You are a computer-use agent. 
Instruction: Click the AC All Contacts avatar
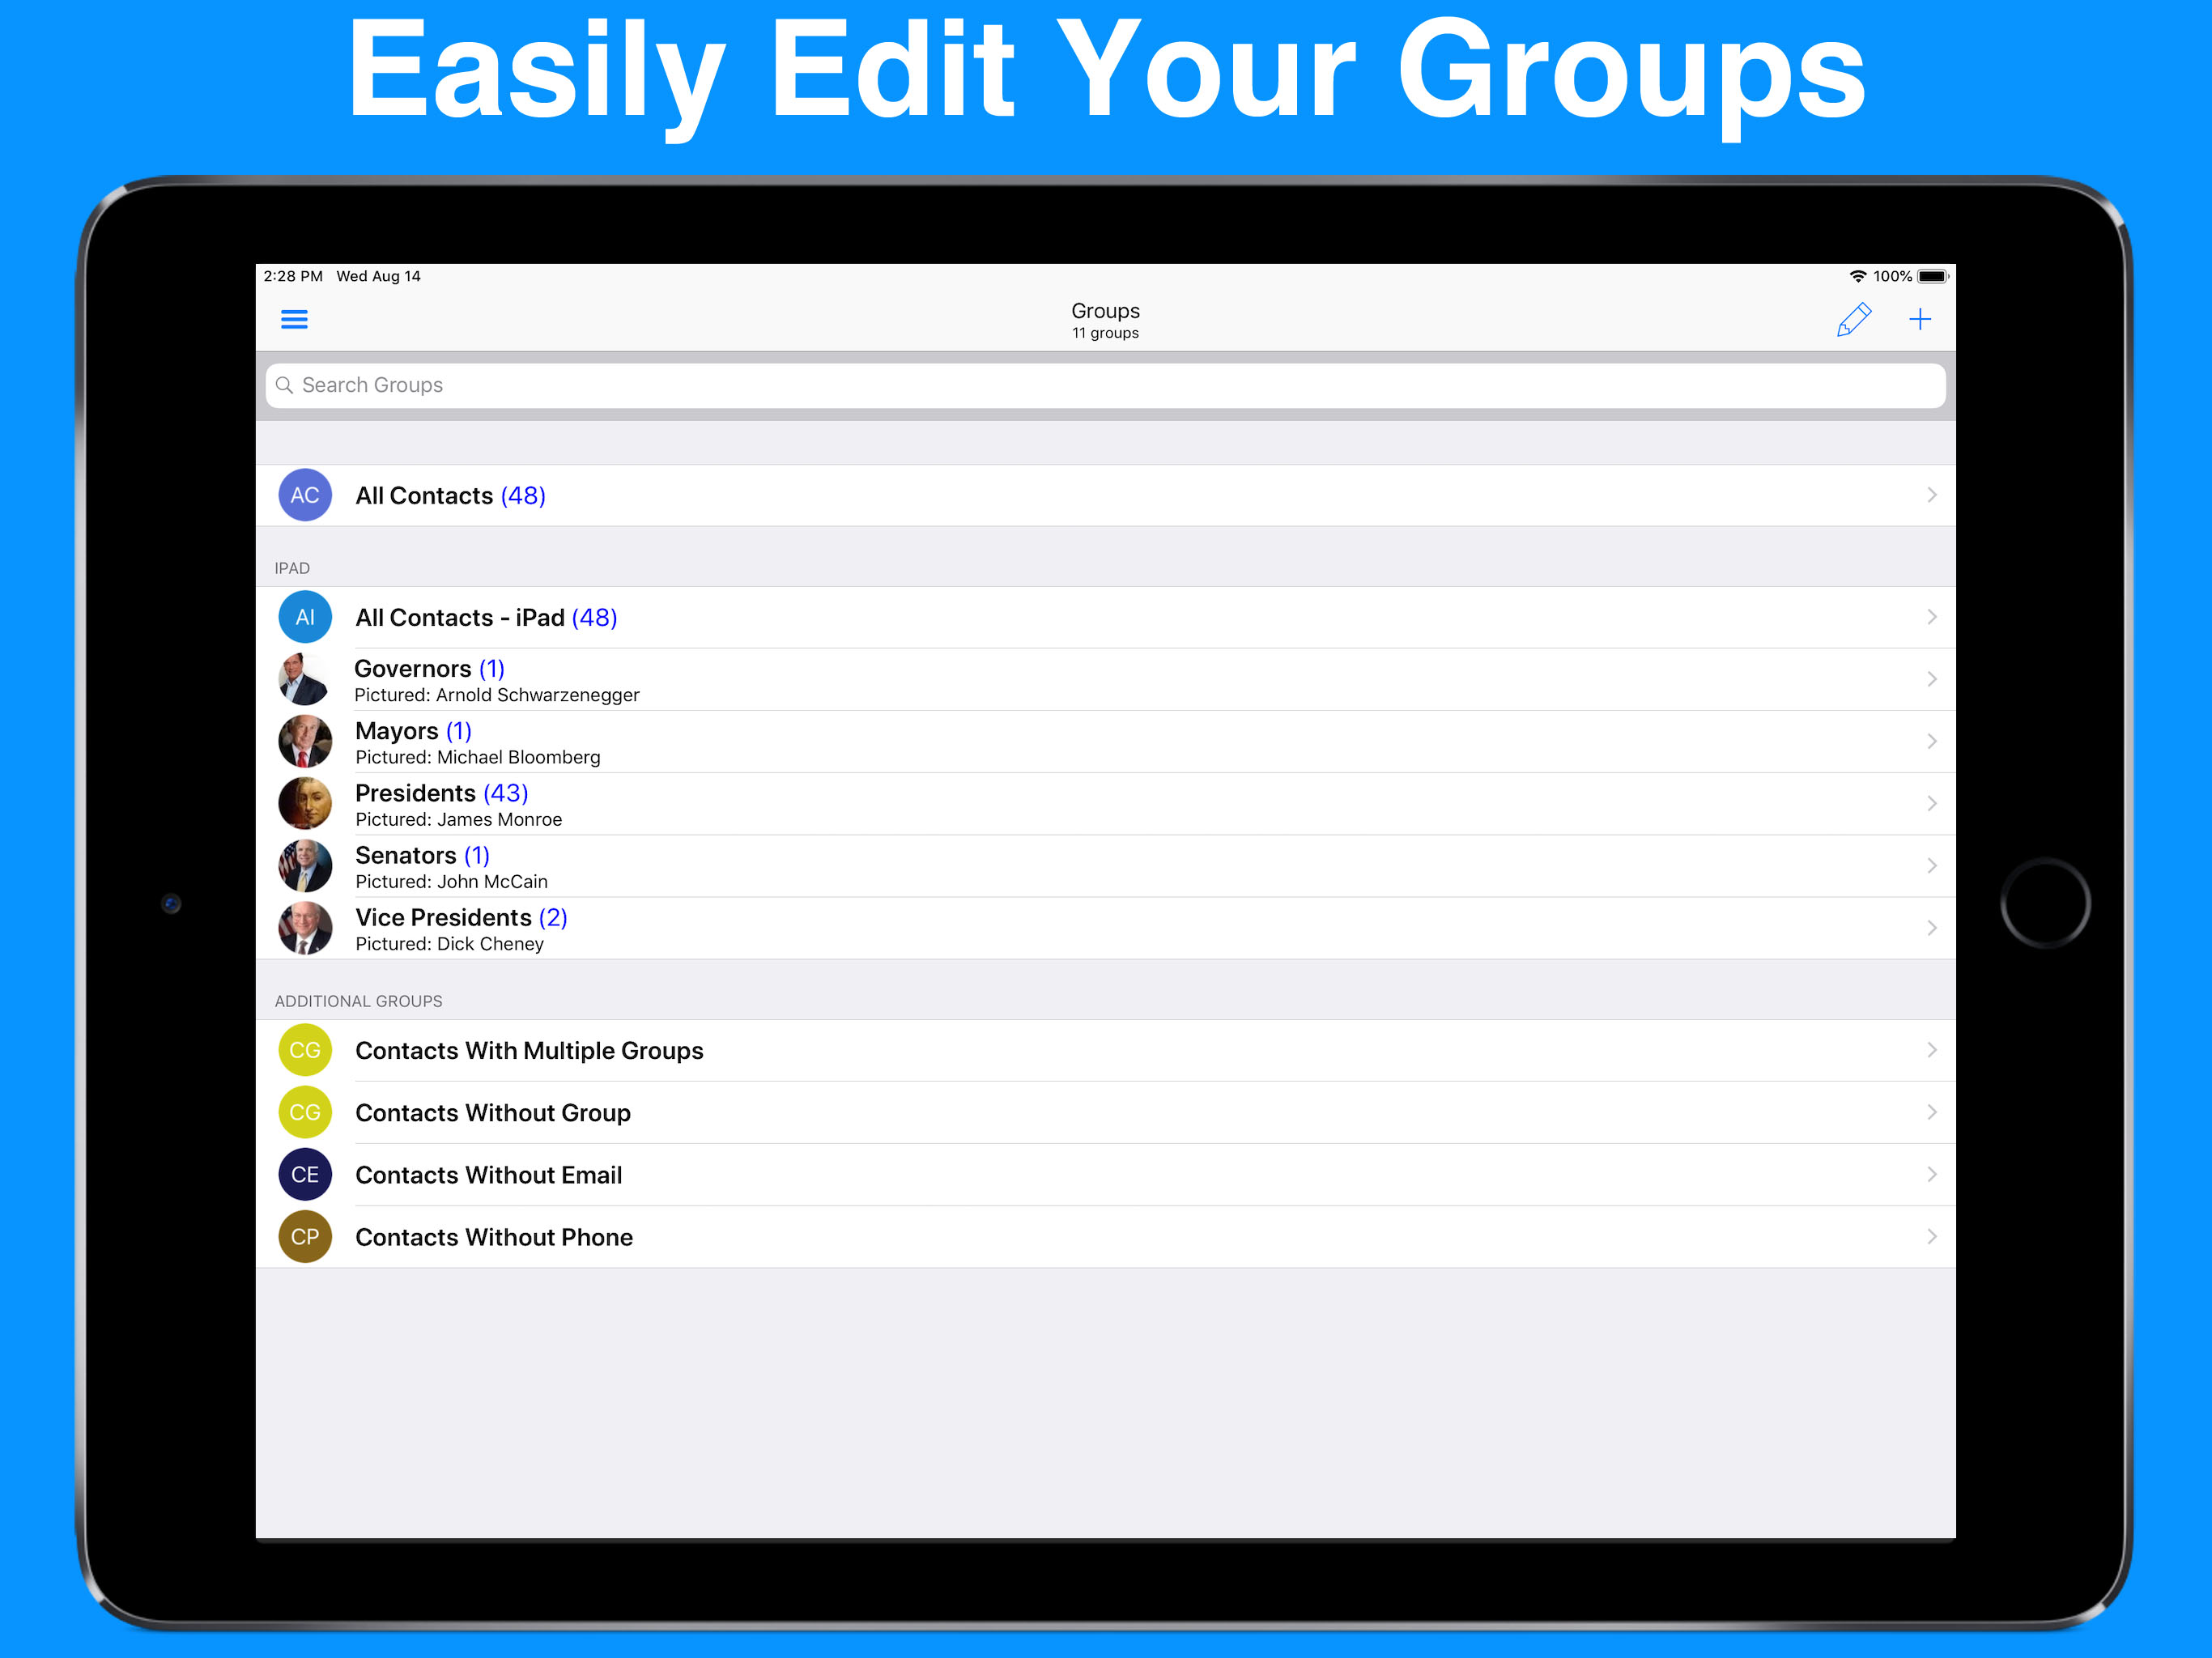tap(305, 495)
